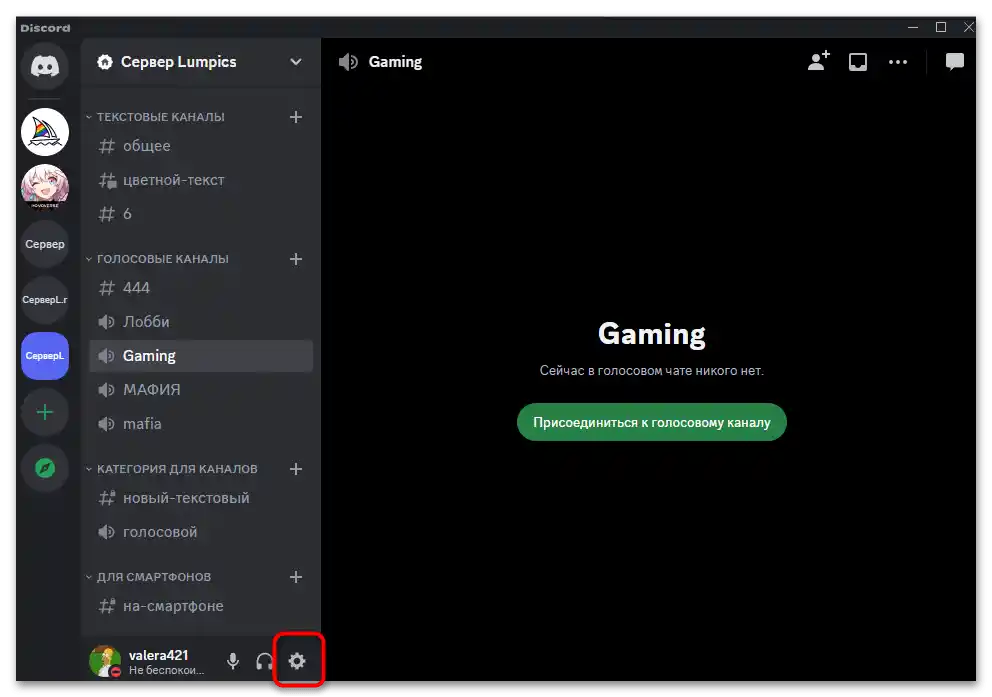
Task: Deafen audio with the headphones icon
Action: click(264, 661)
